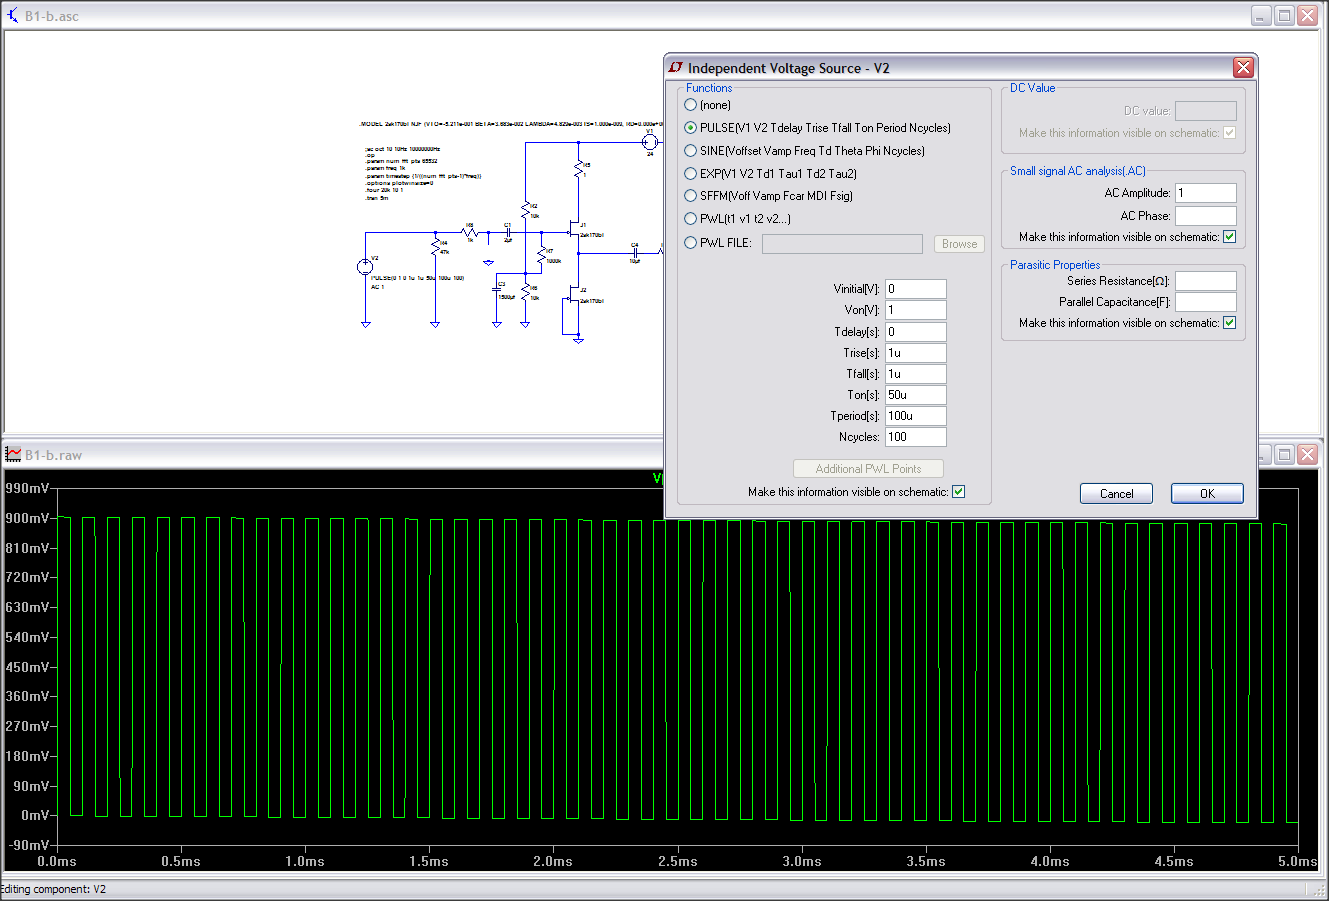Image resolution: width=1329 pixels, height=901 pixels.
Task: Click the 900mV vertical axis label
Action: pyautogui.click(x=27, y=518)
